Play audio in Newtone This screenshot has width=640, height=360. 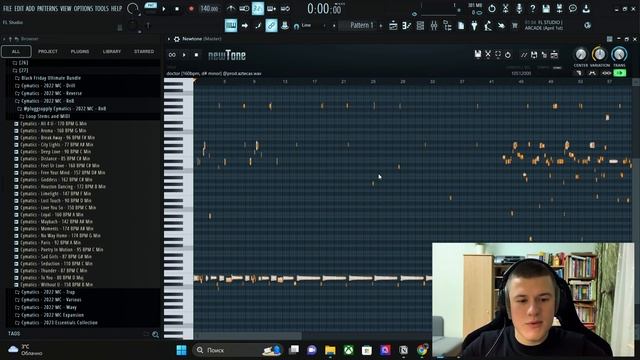[184, 55]
